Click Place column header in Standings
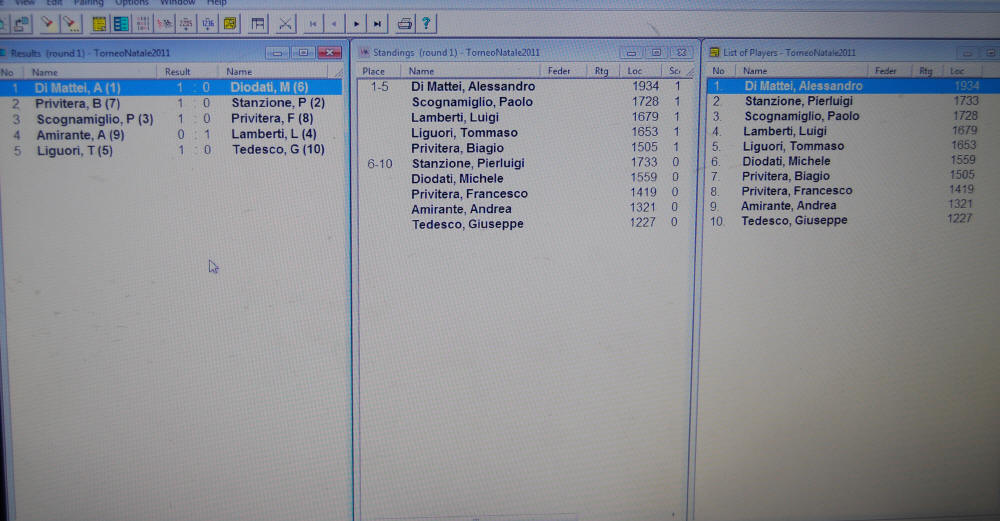Image resolution: width=1000 pixels, height=521 pixels. [374, 71]
